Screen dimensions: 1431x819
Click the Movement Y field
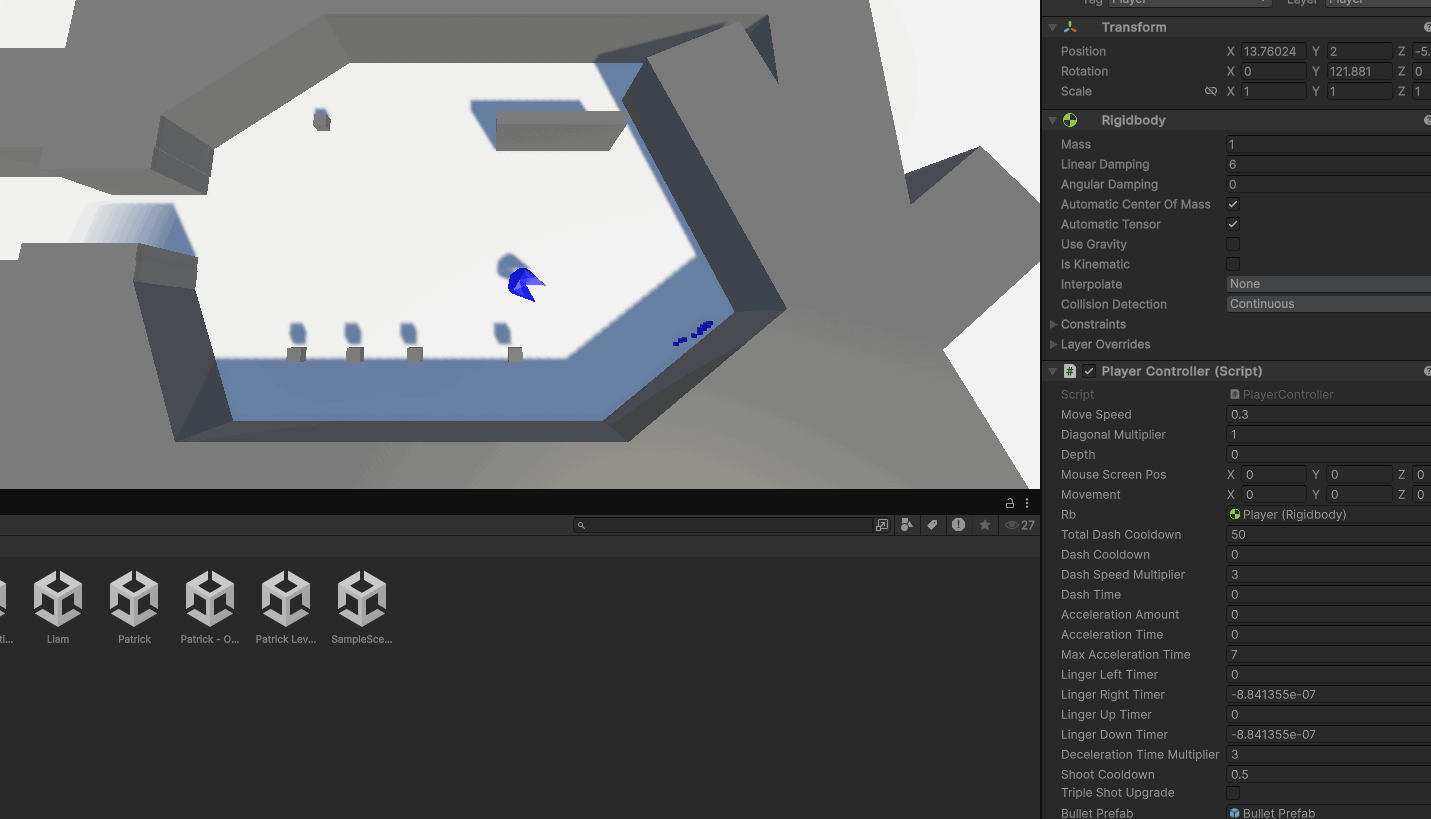tap(1359, 494)
